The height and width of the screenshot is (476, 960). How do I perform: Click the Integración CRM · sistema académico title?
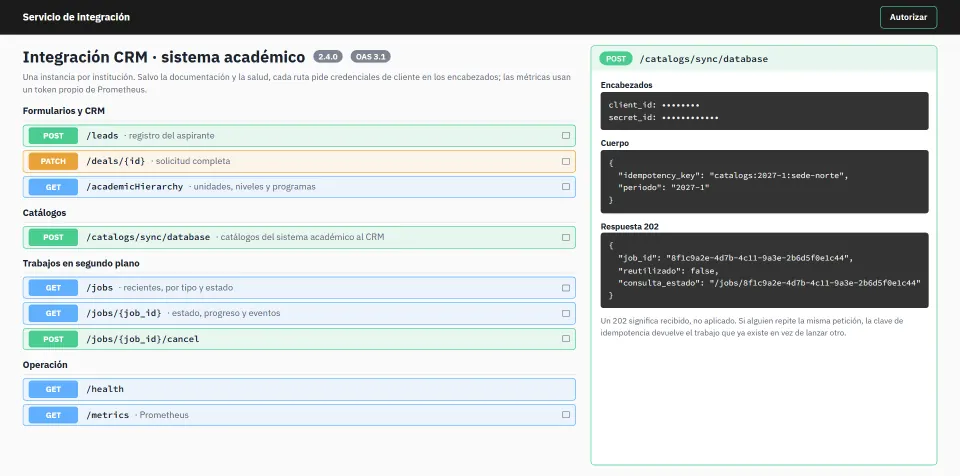point(163,57)
